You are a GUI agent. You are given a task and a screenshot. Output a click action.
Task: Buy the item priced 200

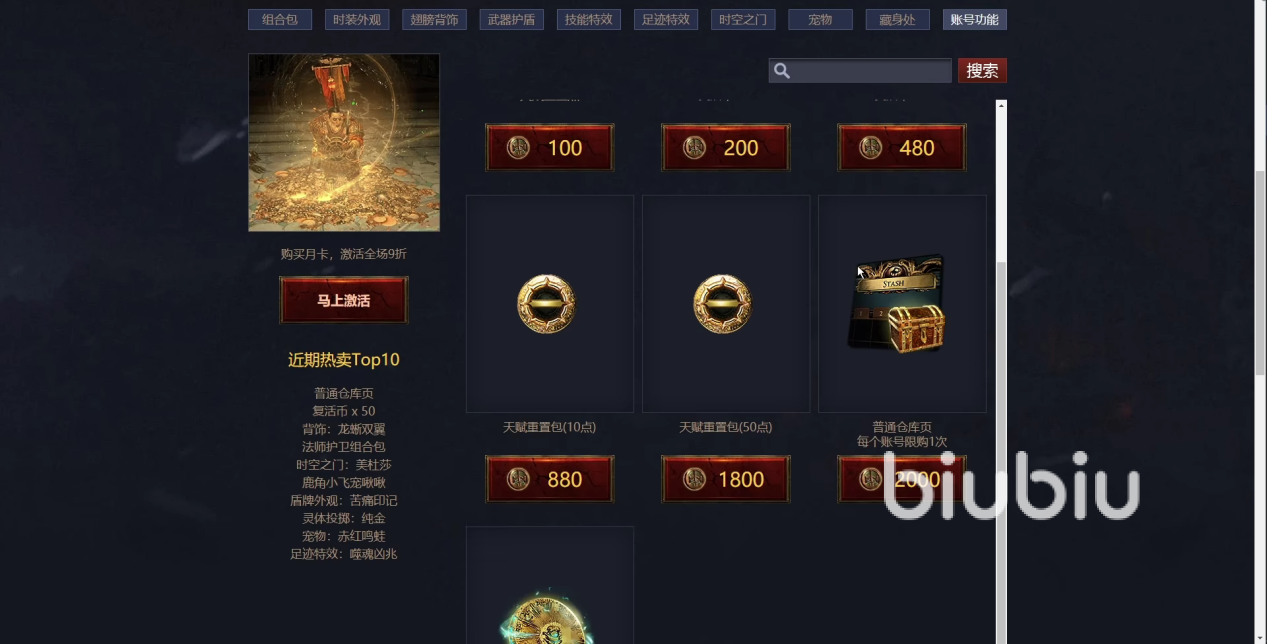tap(726, 148)
